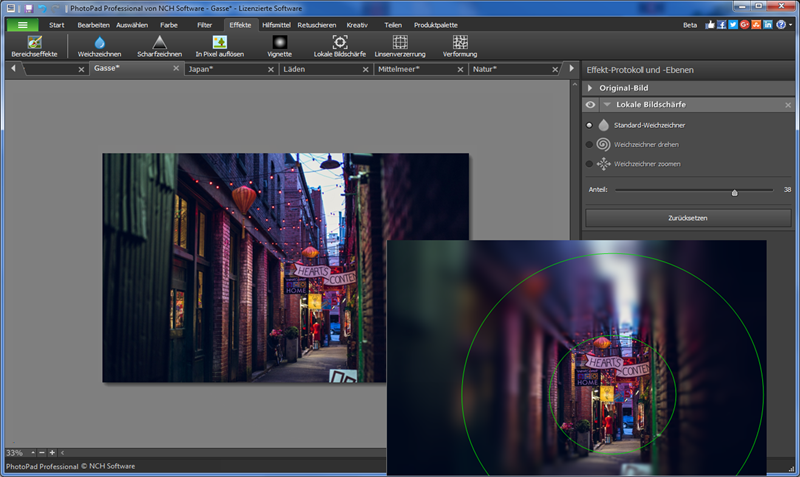Select the Weichzeichner drehen radio option

point(589,144)
